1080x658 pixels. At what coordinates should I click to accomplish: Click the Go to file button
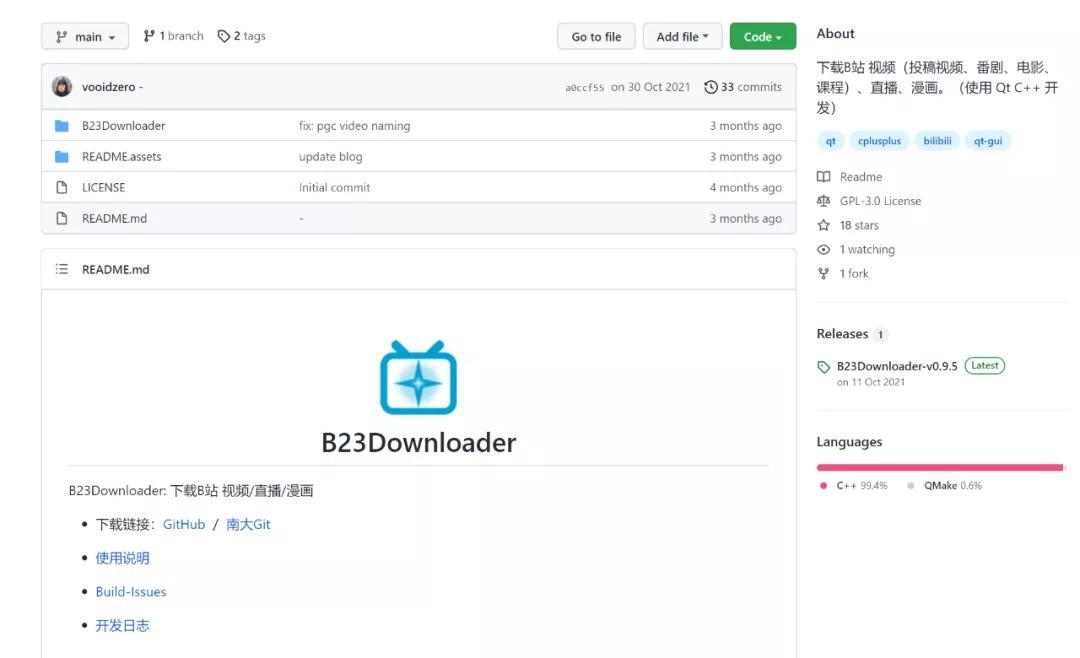point(596,37)
